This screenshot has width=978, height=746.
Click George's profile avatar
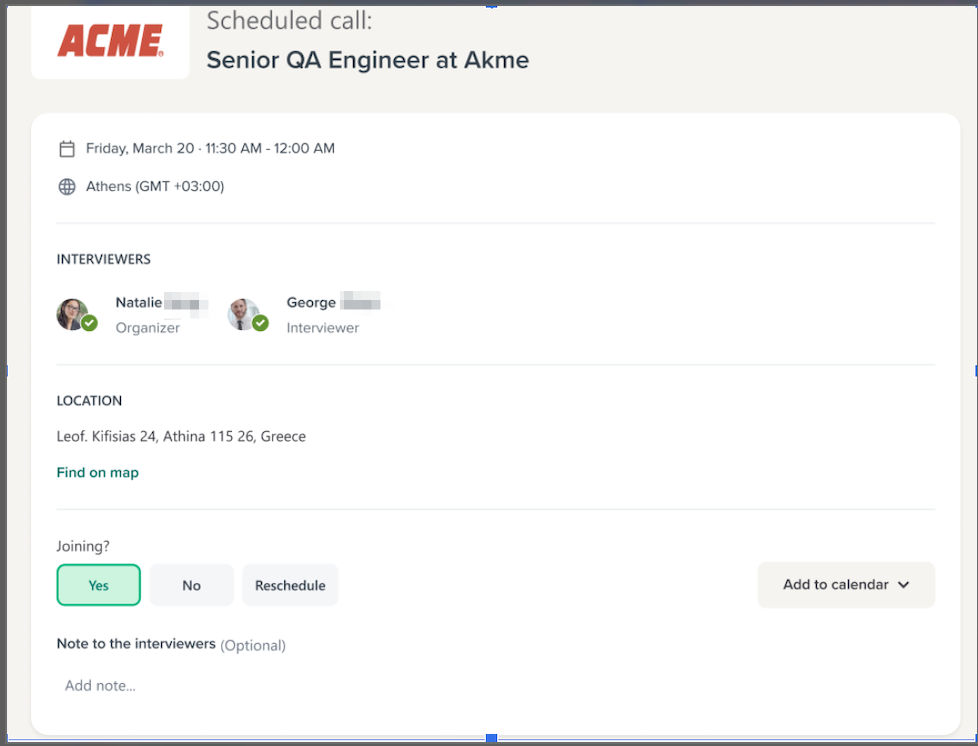click(x=243, y=313)
